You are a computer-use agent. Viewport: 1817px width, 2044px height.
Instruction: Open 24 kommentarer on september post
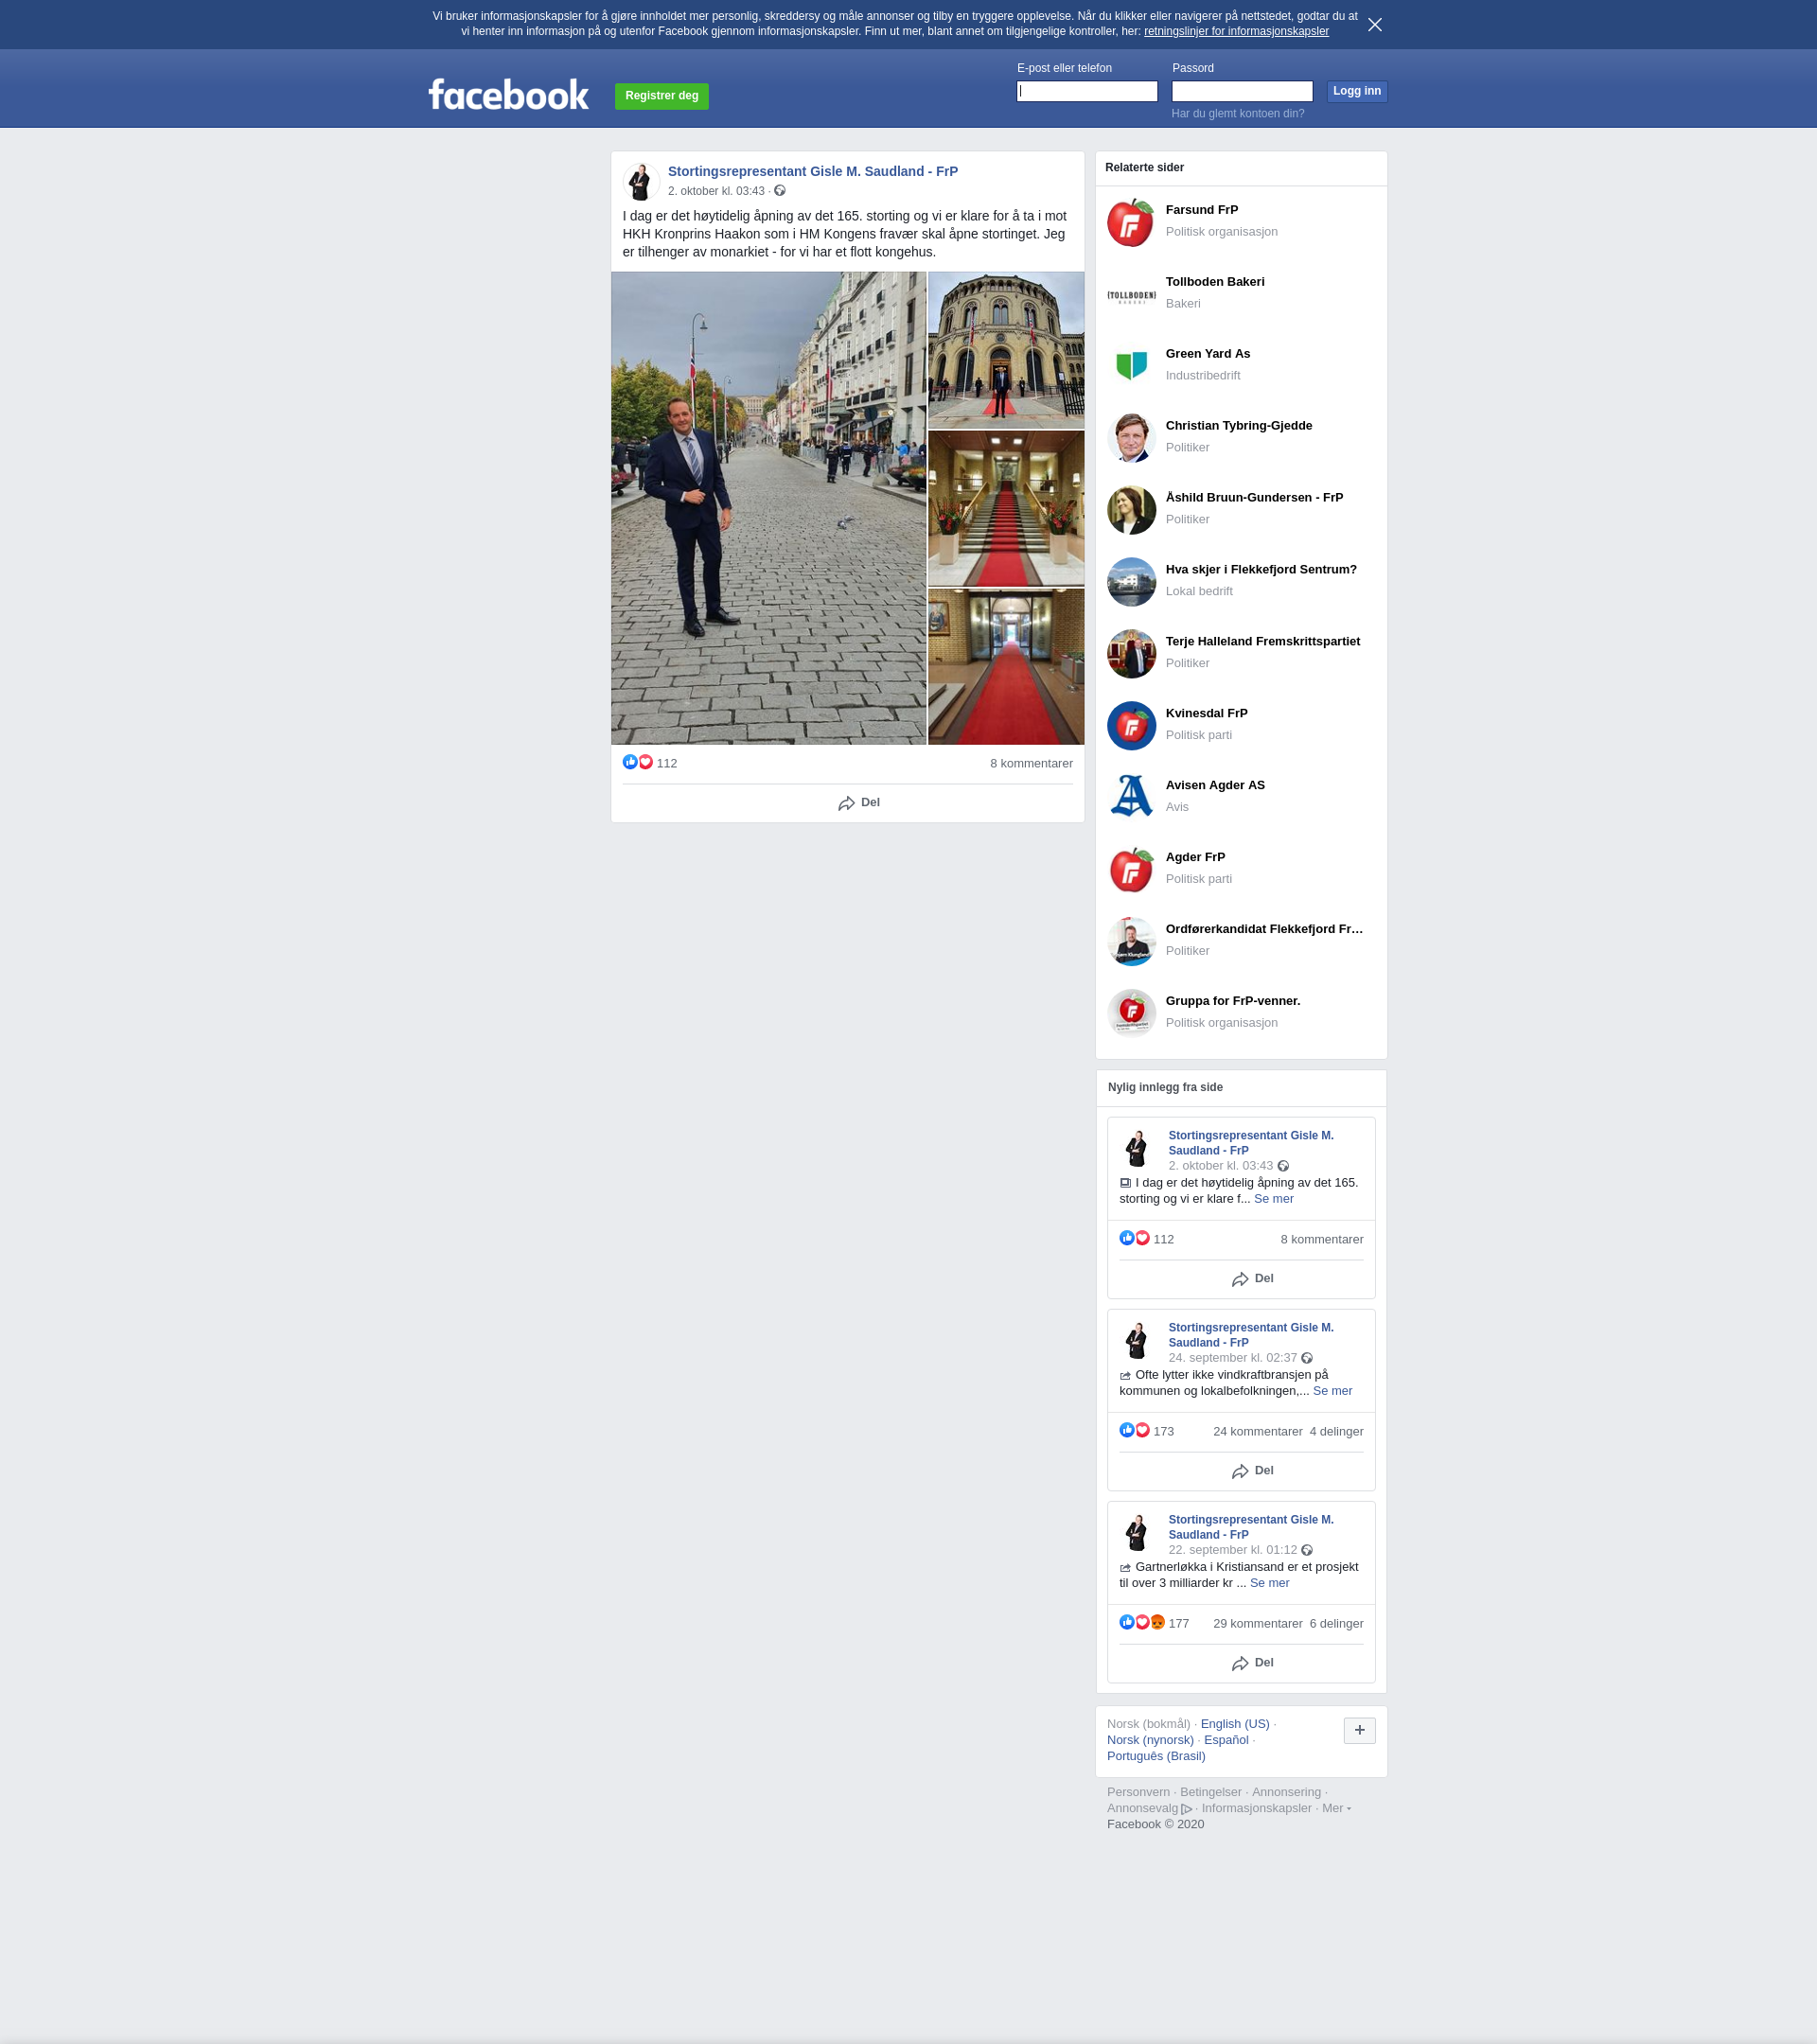click(1257, 1432)
